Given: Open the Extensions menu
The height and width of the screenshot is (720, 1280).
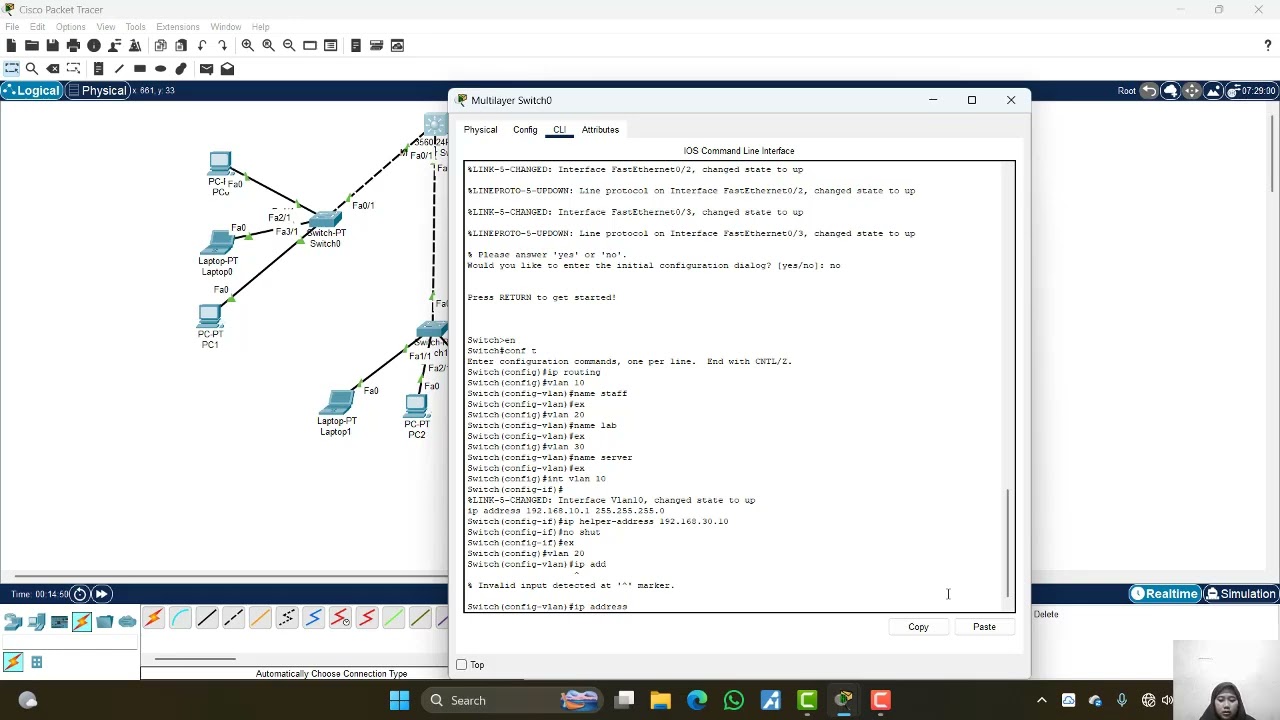Looking at the screenshot, I should pyautogui.click(x=177, y=27).
